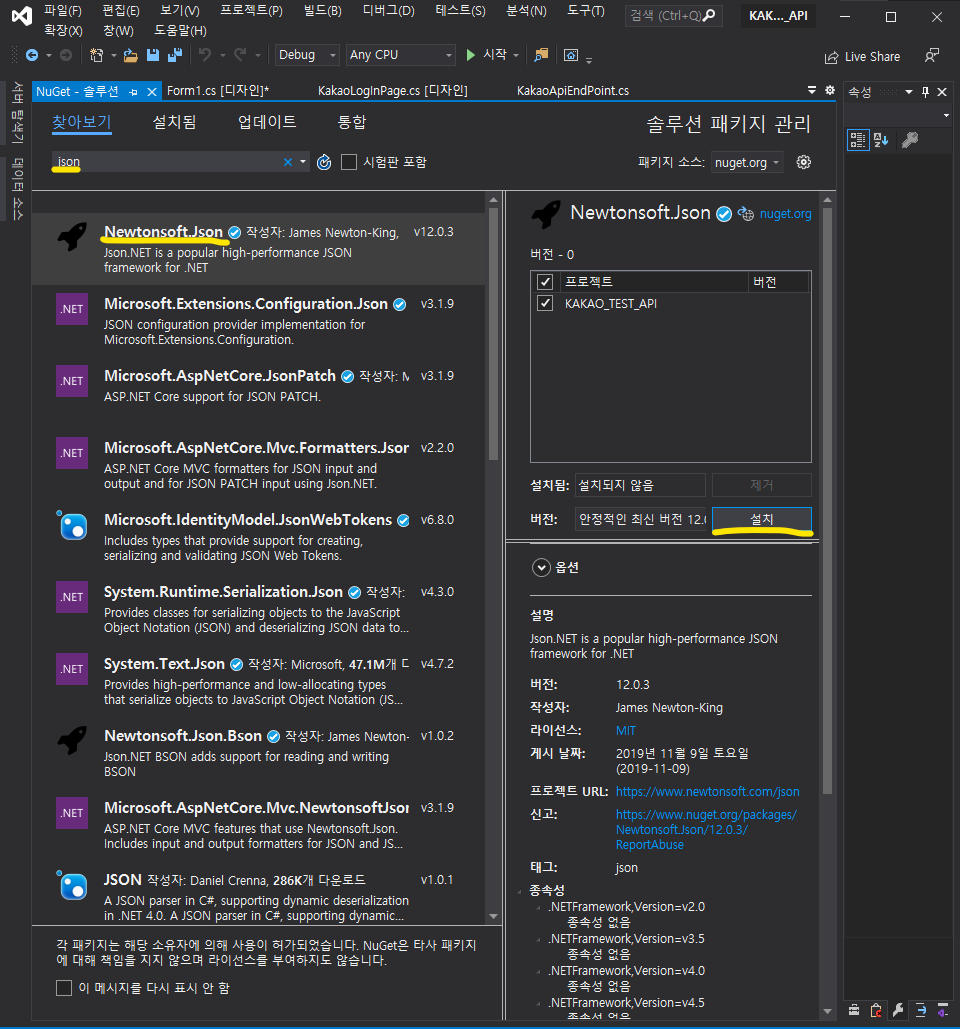The image size is (960, 1029).
Task: Select the Newtonsoft.Json.Bson package row
Action: [x=259, y=753]
